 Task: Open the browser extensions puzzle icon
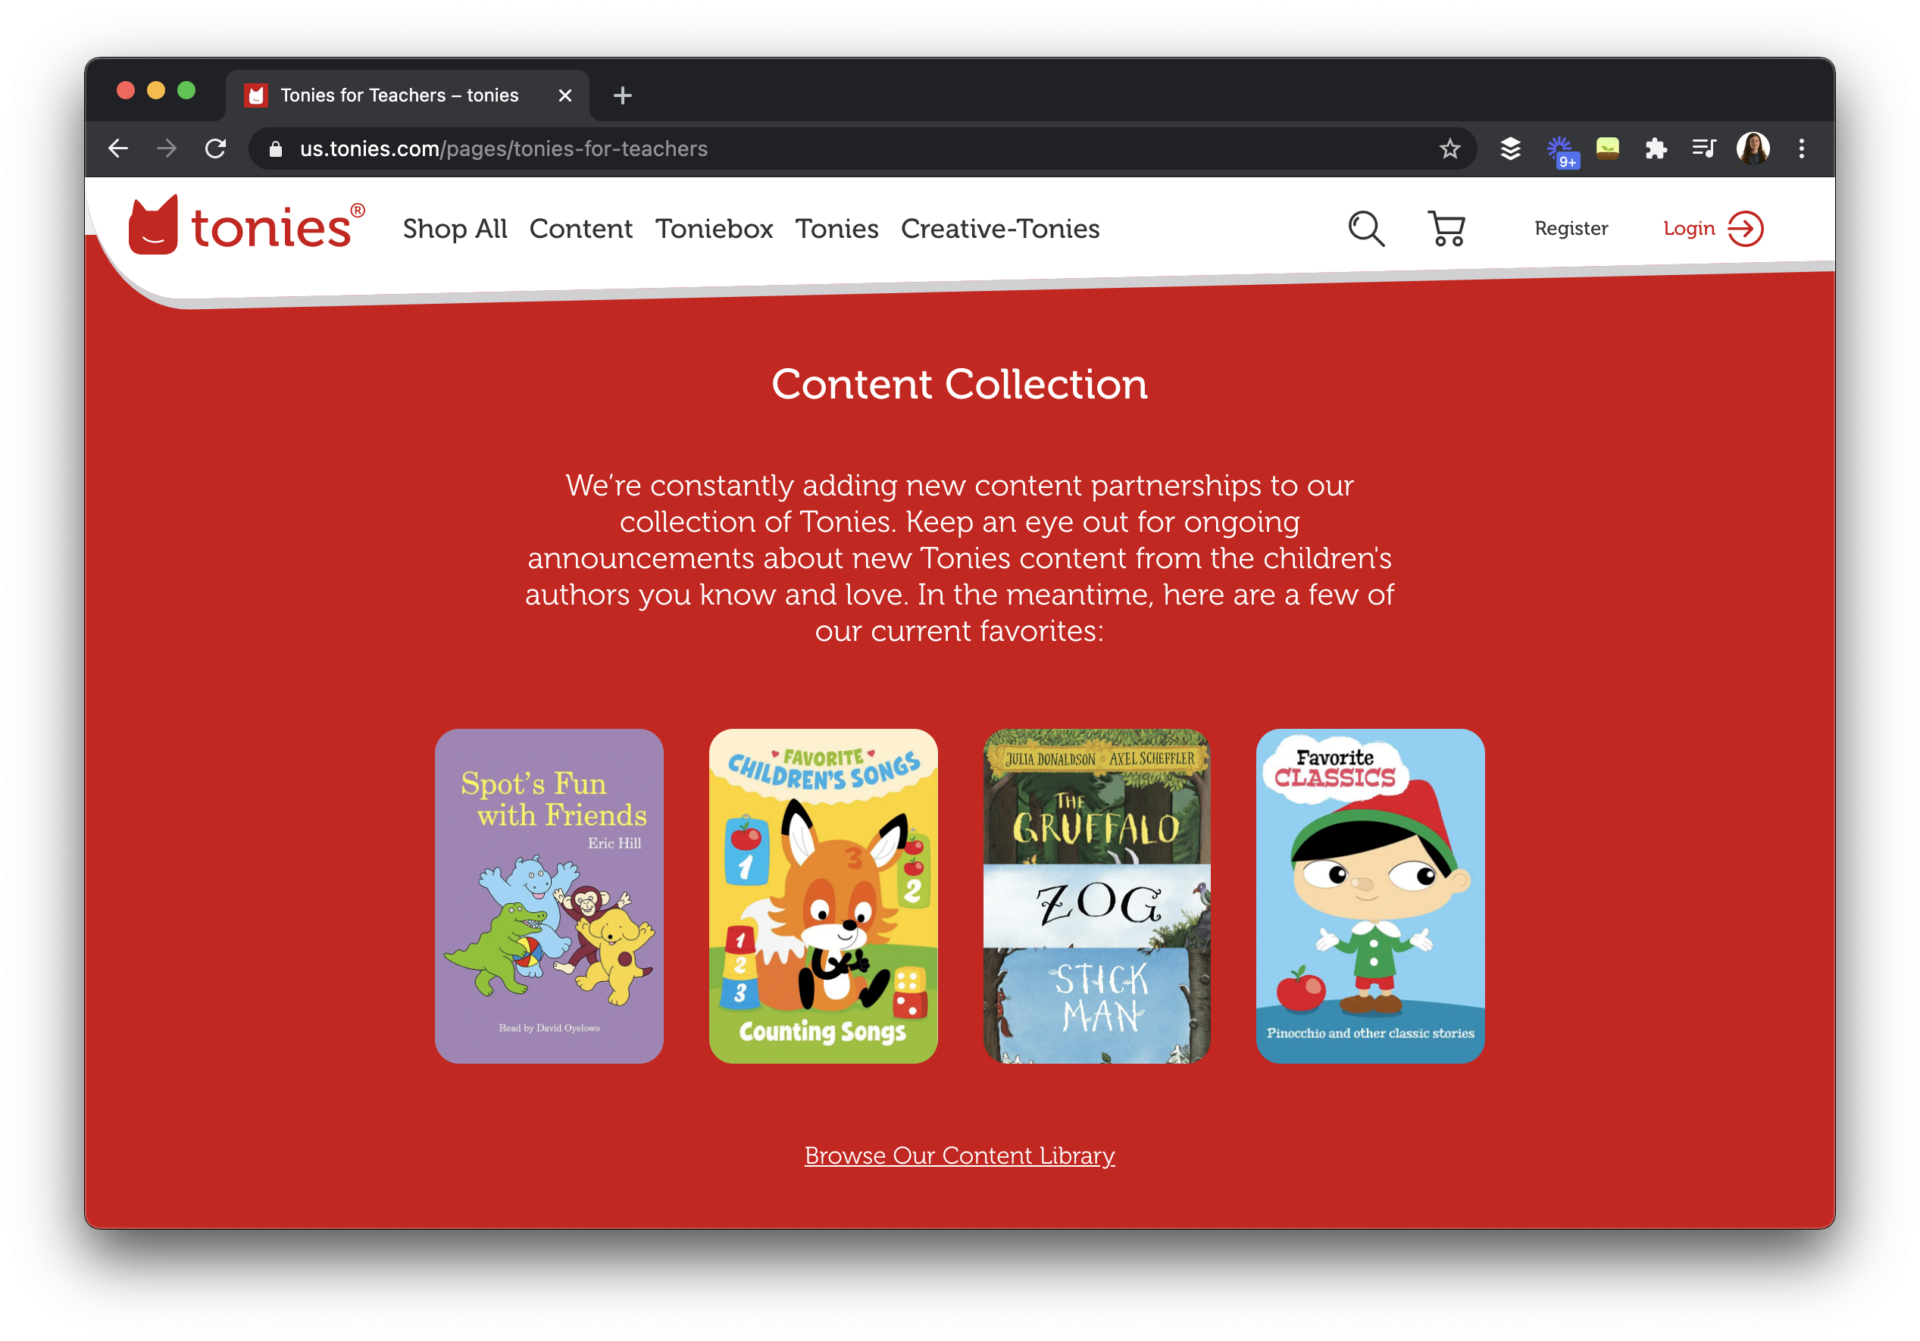point(1656,149)
